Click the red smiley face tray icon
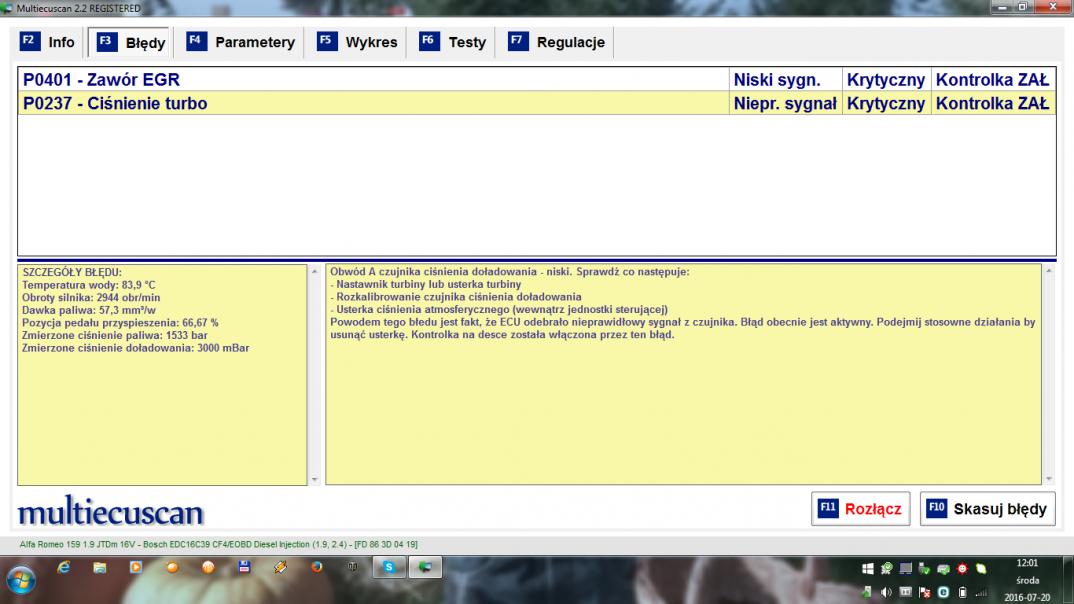The height and width of the screenshot is (604, 1074). click(x=962, y=568)
